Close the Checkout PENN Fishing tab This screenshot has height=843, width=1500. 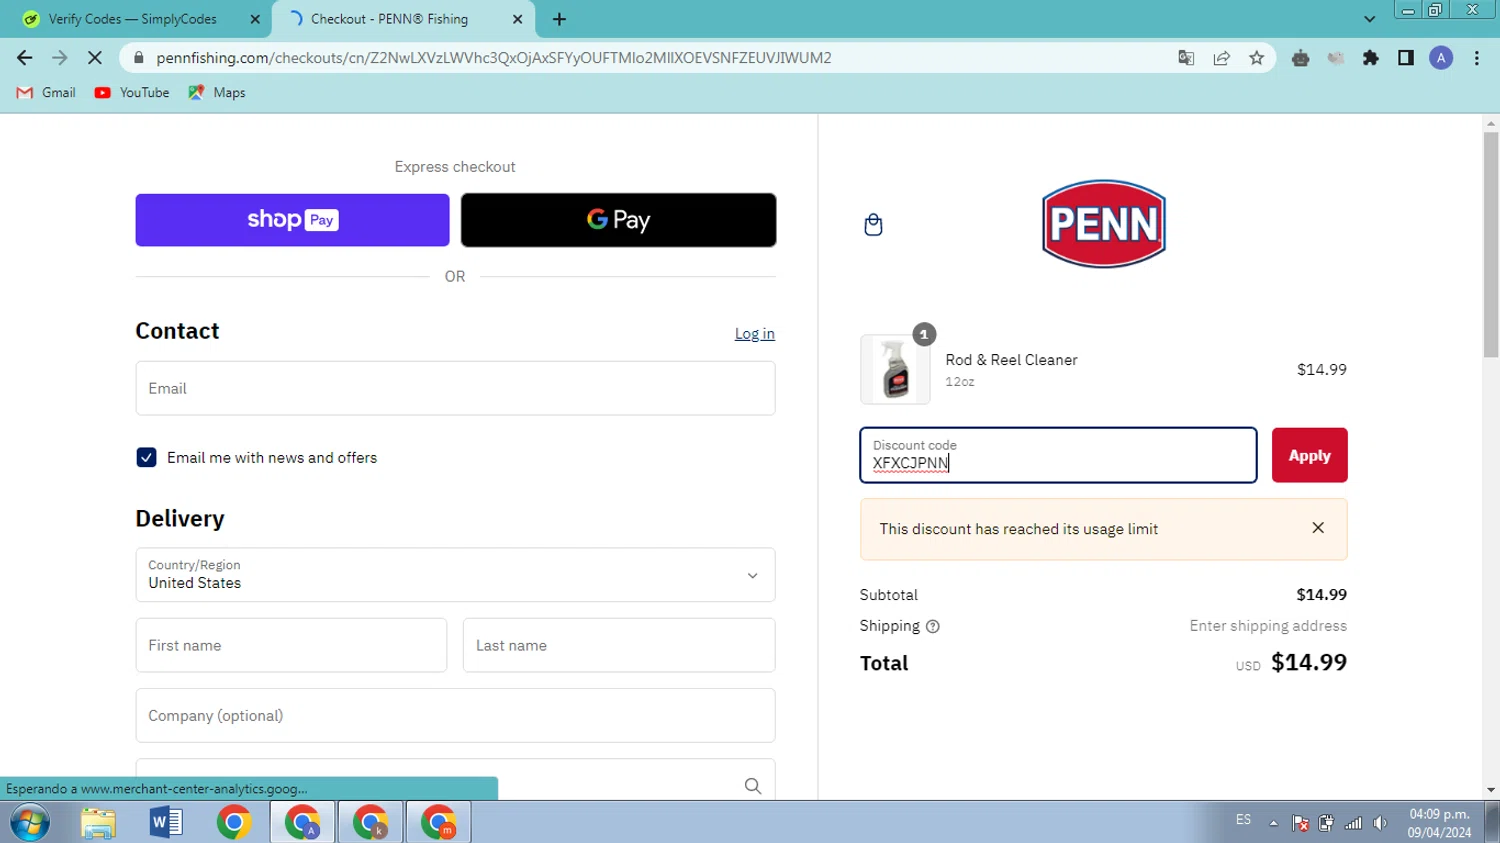[x=517, y=19]
